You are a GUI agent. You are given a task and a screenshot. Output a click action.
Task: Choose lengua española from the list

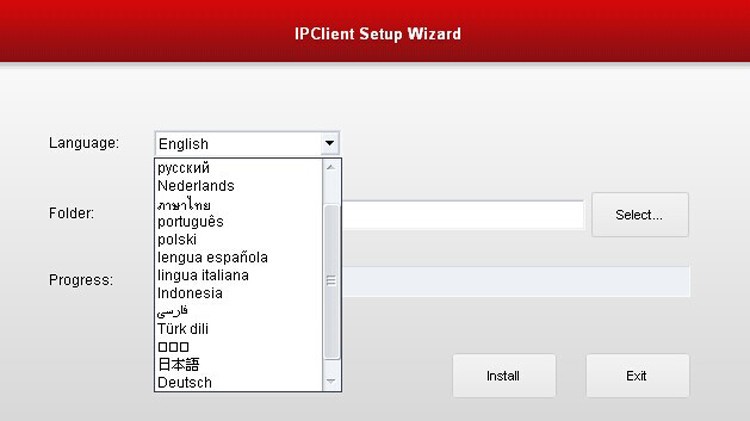tap(212, 258)
